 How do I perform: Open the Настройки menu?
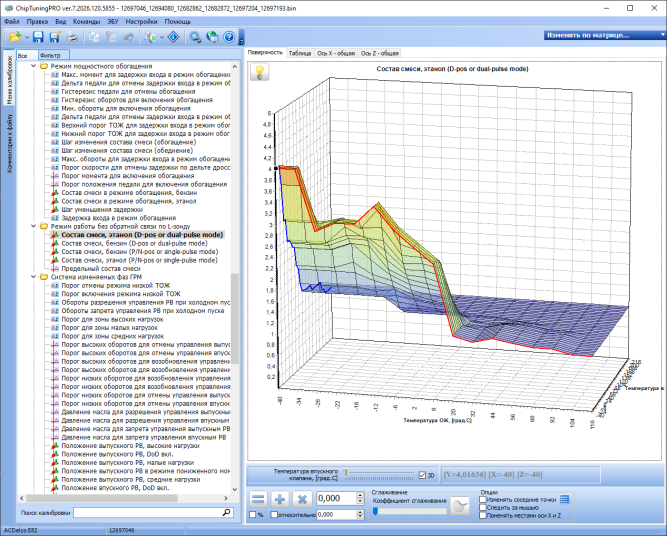tap(141, 22)
